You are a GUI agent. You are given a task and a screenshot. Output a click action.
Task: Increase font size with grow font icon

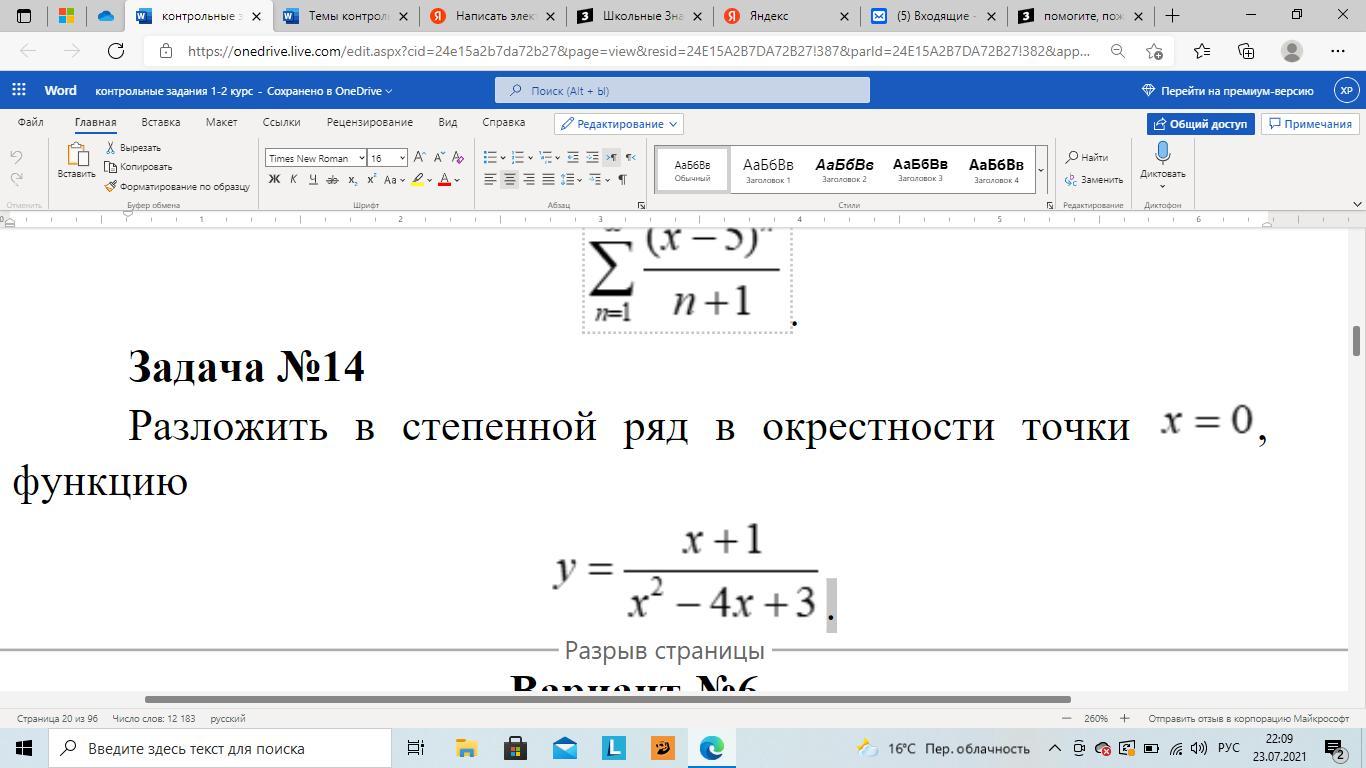point(420,157)
